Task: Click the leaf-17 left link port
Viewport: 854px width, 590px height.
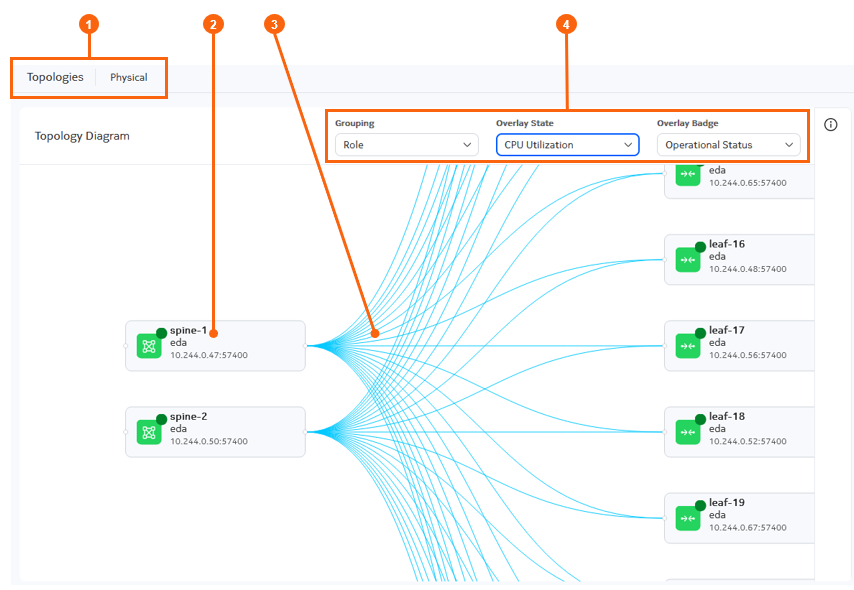Action: (664, 346)
